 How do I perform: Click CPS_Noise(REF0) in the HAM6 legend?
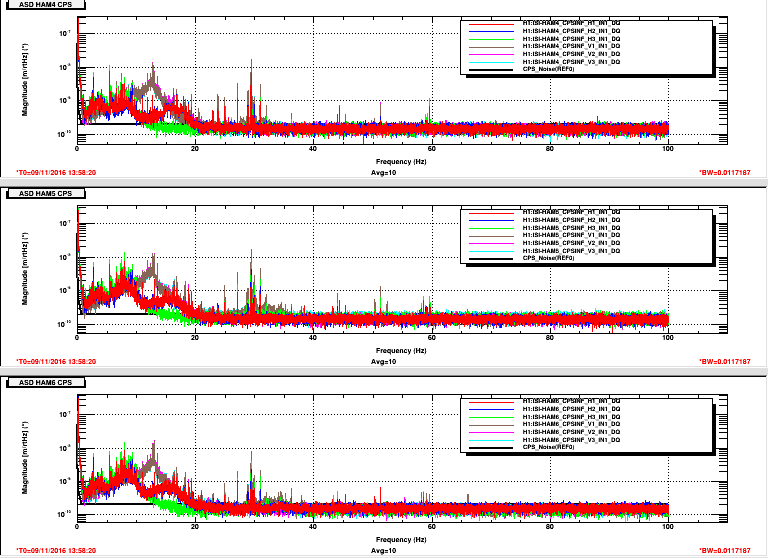[x=548, y=447]
